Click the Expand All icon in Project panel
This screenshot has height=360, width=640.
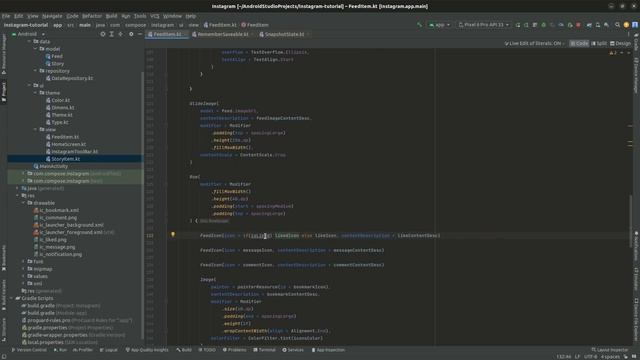(111, 34)
